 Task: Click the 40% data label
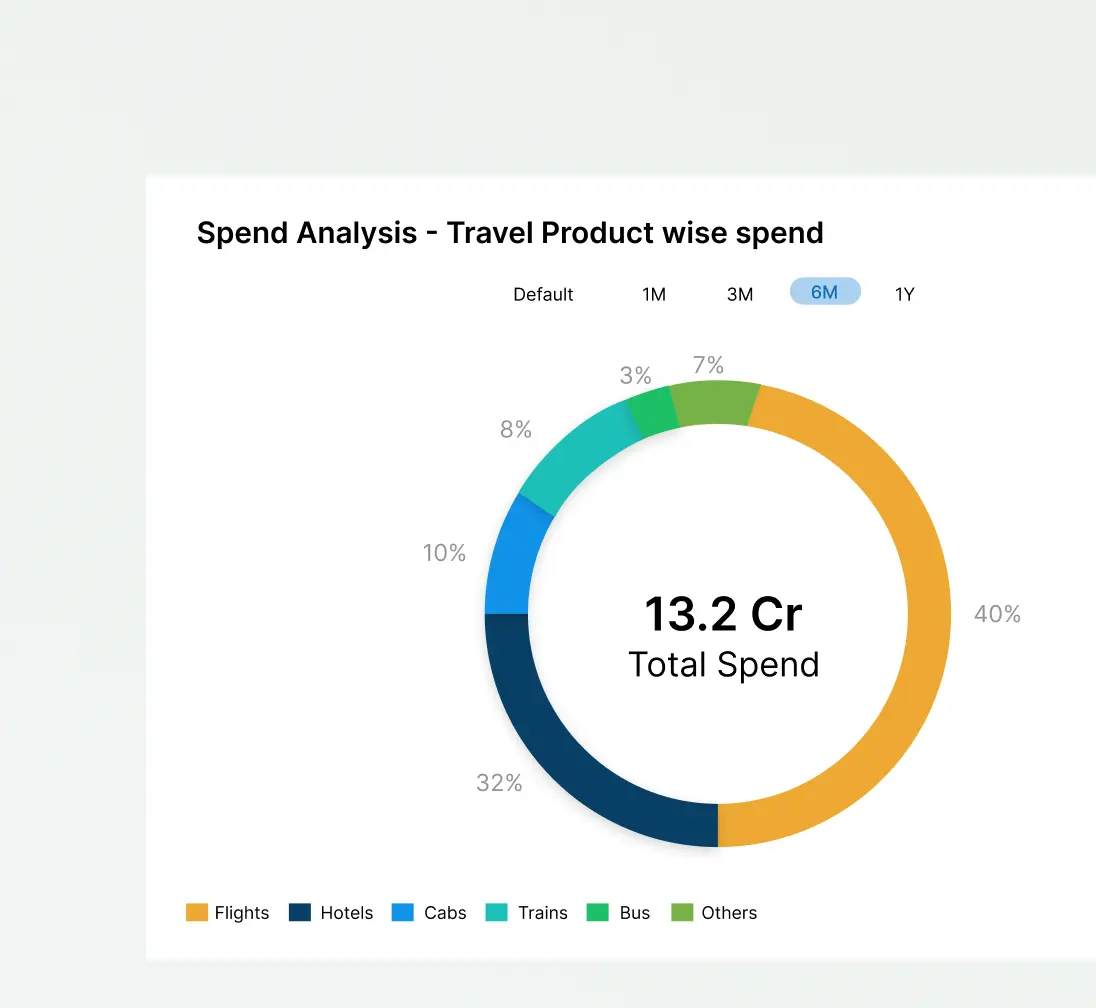click(x=997, y=614)
